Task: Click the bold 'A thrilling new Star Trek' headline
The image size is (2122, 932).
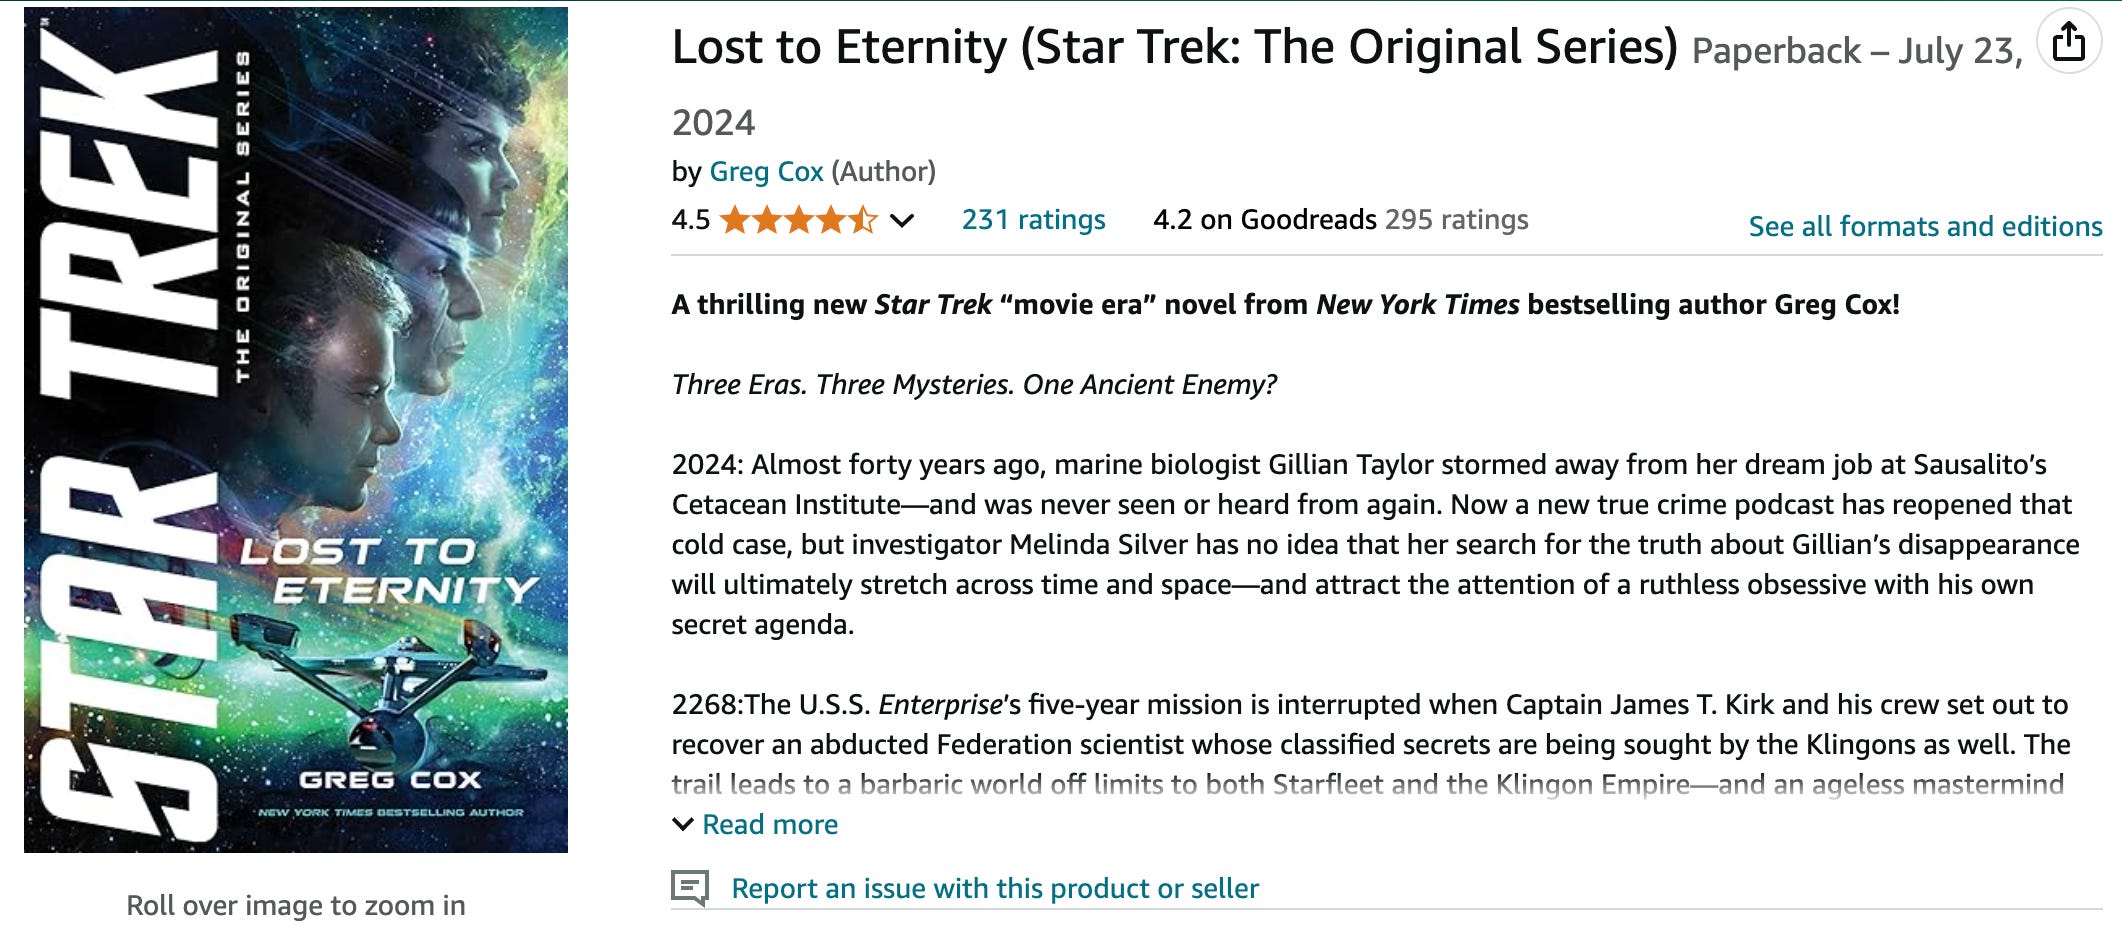Action: coord(1285,305)
